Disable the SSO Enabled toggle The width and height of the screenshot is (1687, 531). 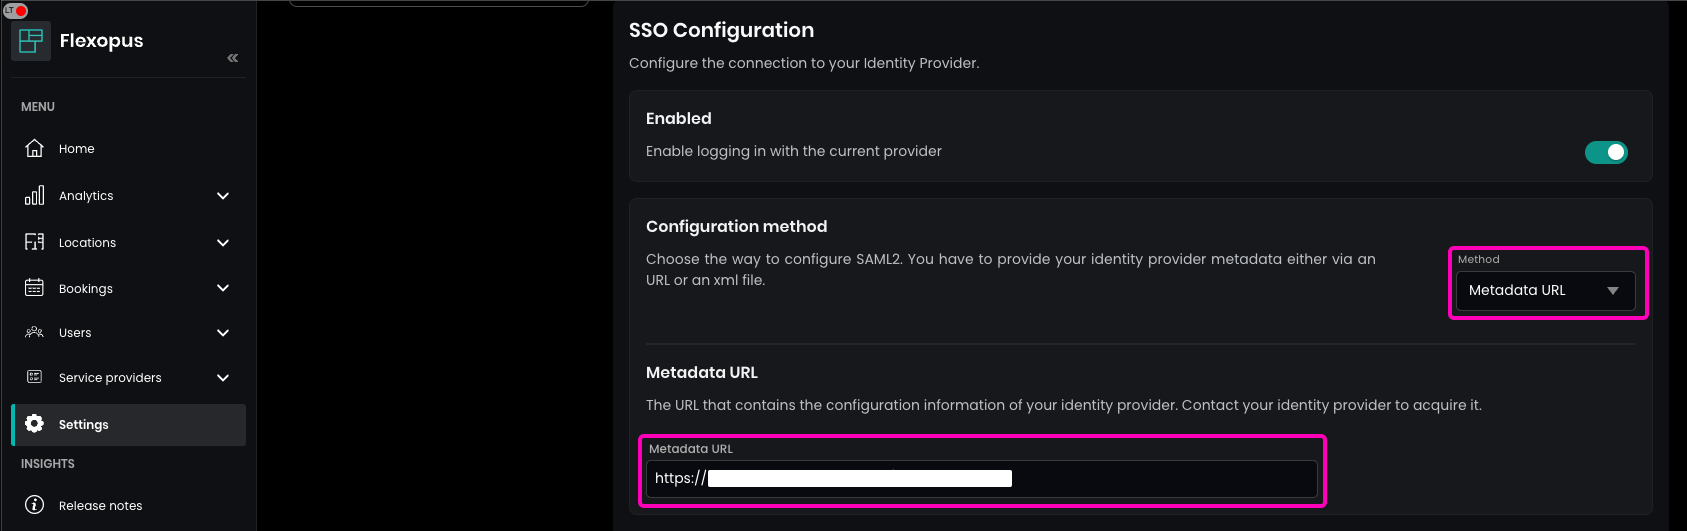pos(1606,152)
